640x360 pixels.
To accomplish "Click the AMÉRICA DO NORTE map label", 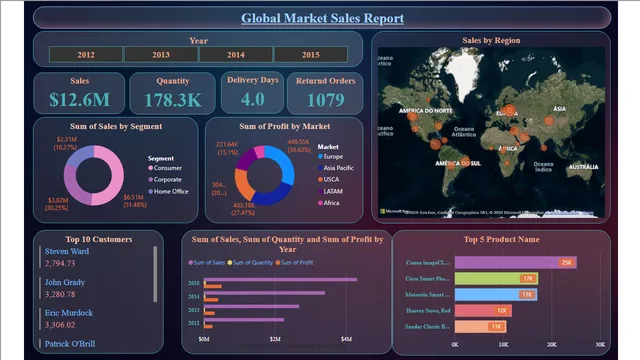I will pos(425,111).
